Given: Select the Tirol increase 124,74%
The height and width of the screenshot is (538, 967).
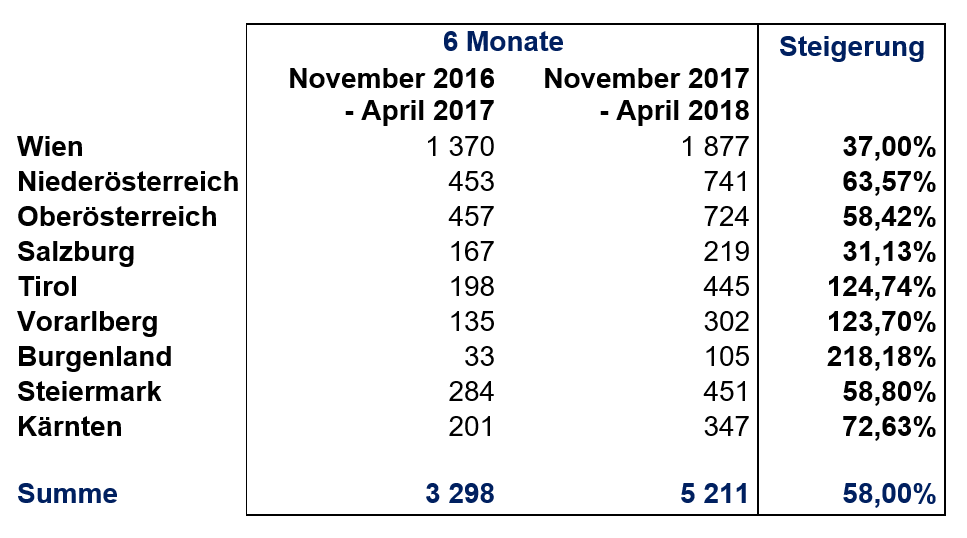Looking at the screenshot, I should 881,287.
